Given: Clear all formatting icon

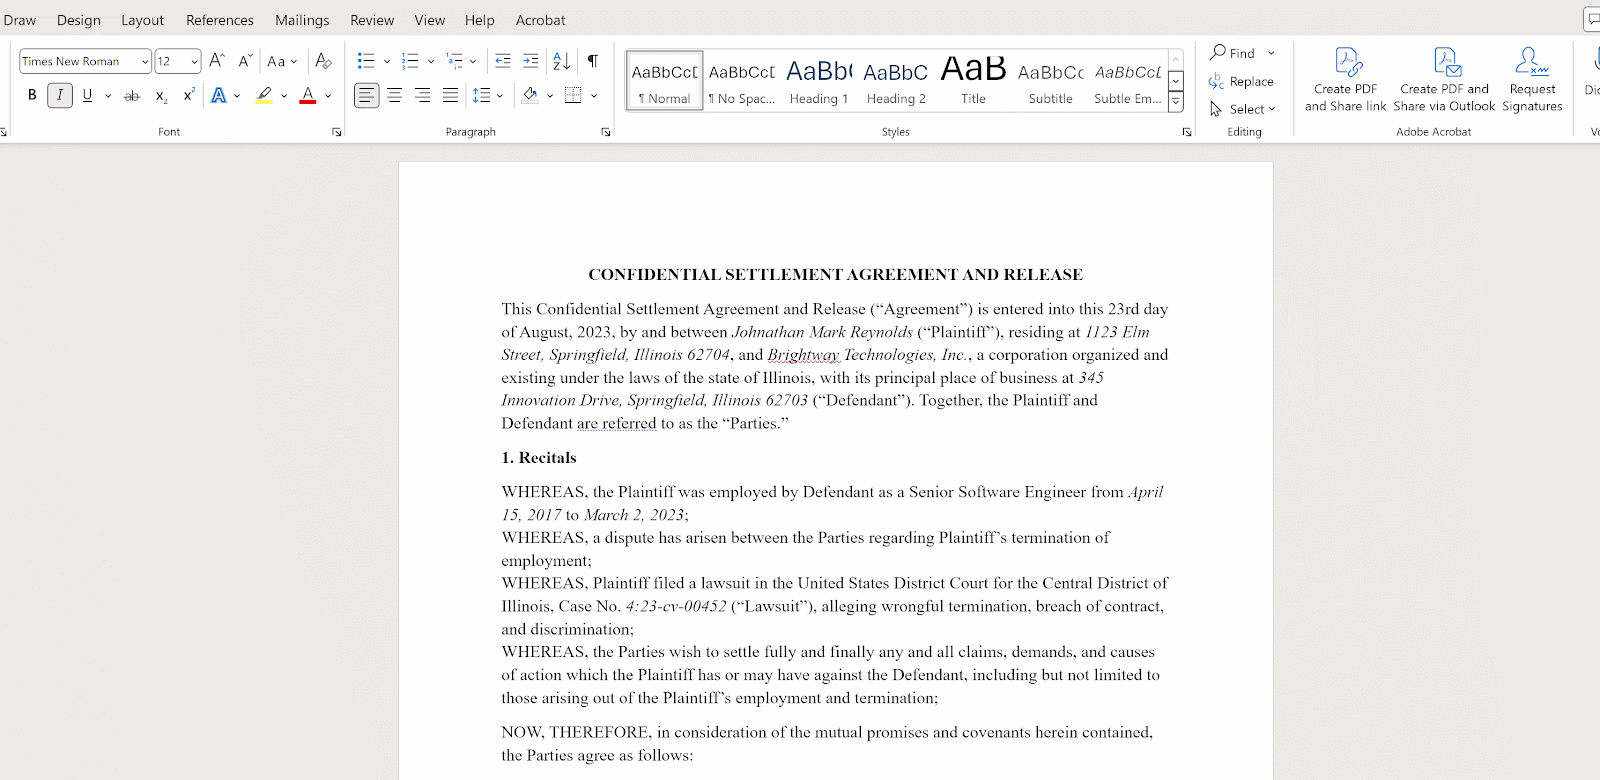Looking at the screenshot, I should 323,61.
